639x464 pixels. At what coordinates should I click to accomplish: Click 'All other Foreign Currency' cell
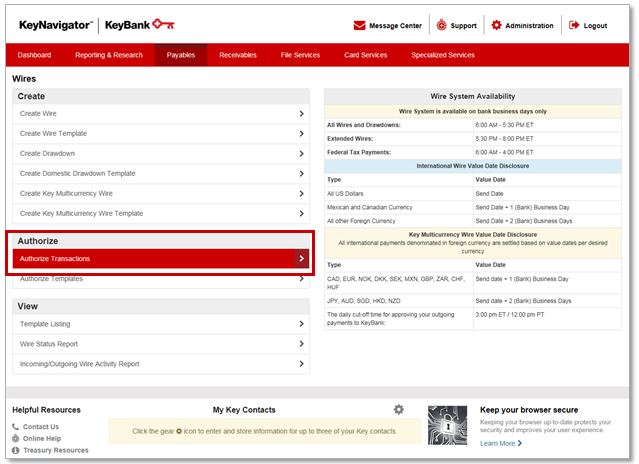click(x=361, y=221)
